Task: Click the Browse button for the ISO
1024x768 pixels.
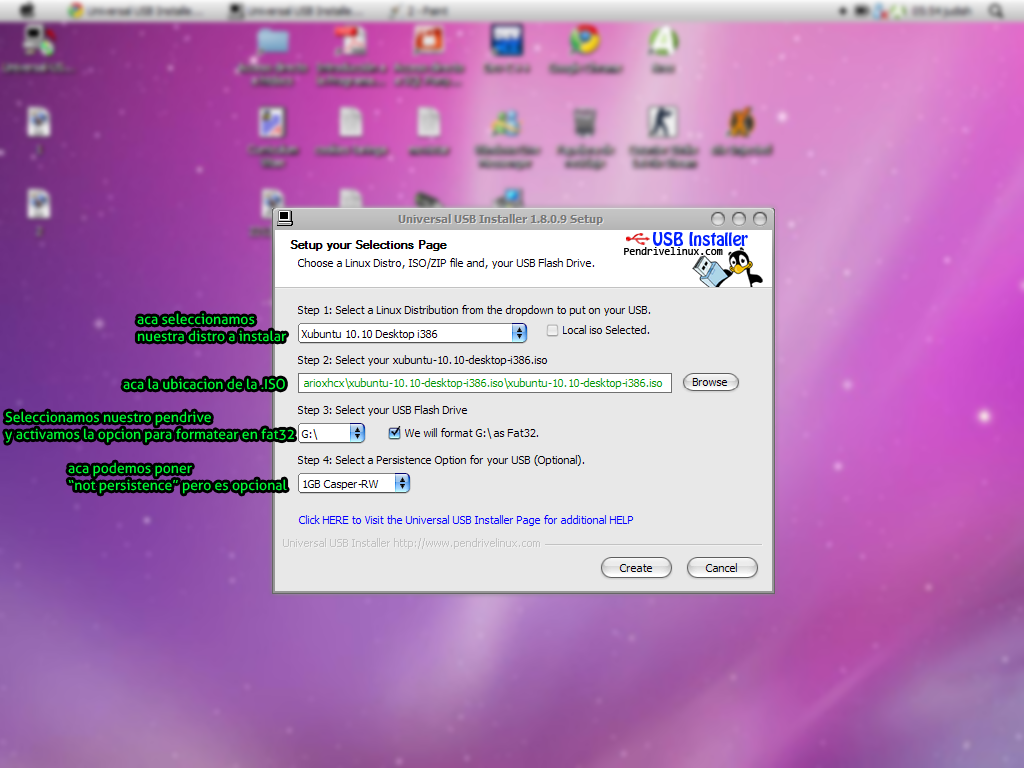Action: [x=711, y=383]
